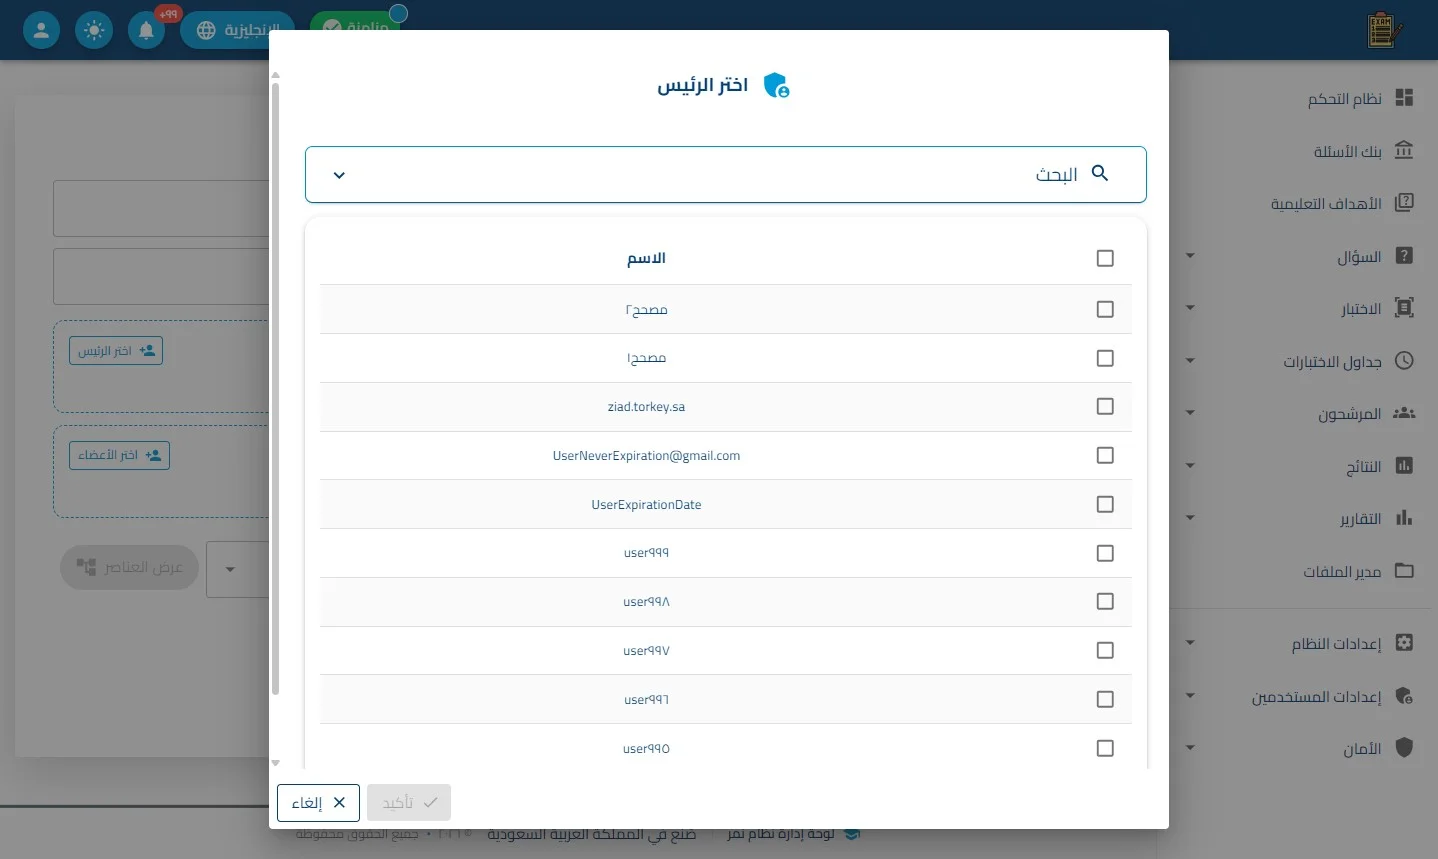
Task: Click the نظام التحكم dashboard icon
Action: pyautogui.click(x=1404, y=97)
